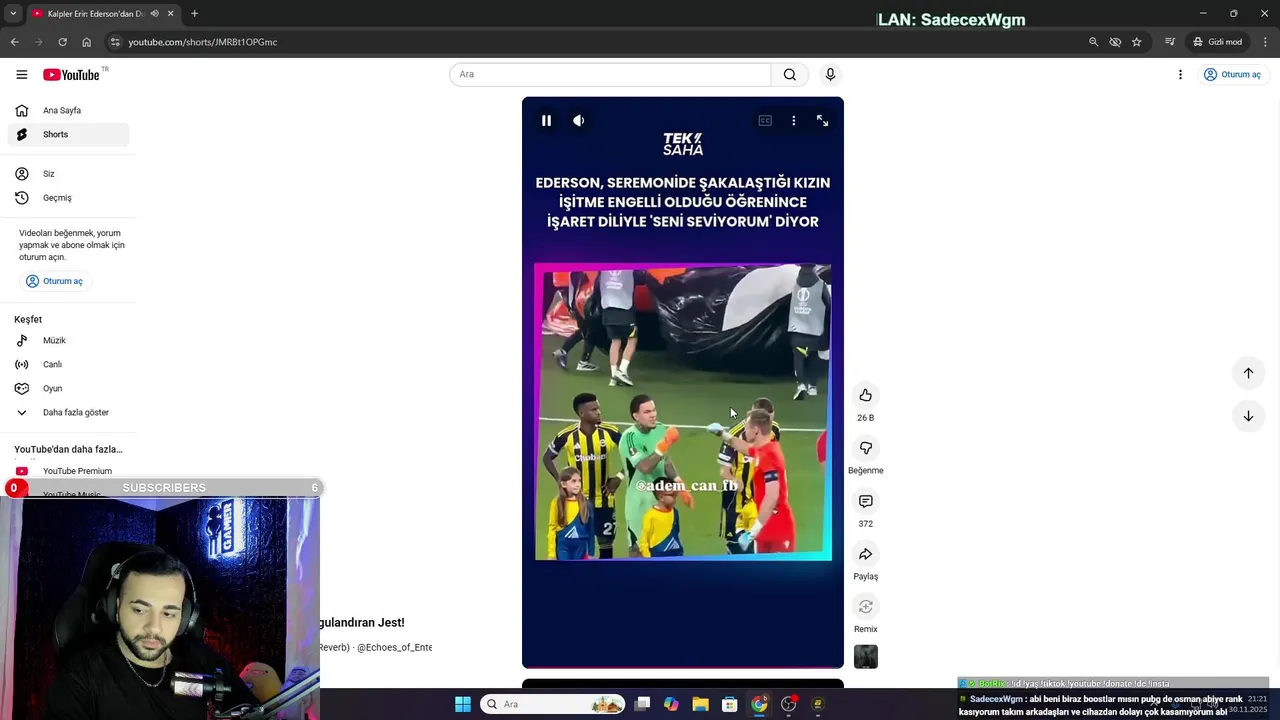Open Copilot from taskbar

(x=671, y=704)
